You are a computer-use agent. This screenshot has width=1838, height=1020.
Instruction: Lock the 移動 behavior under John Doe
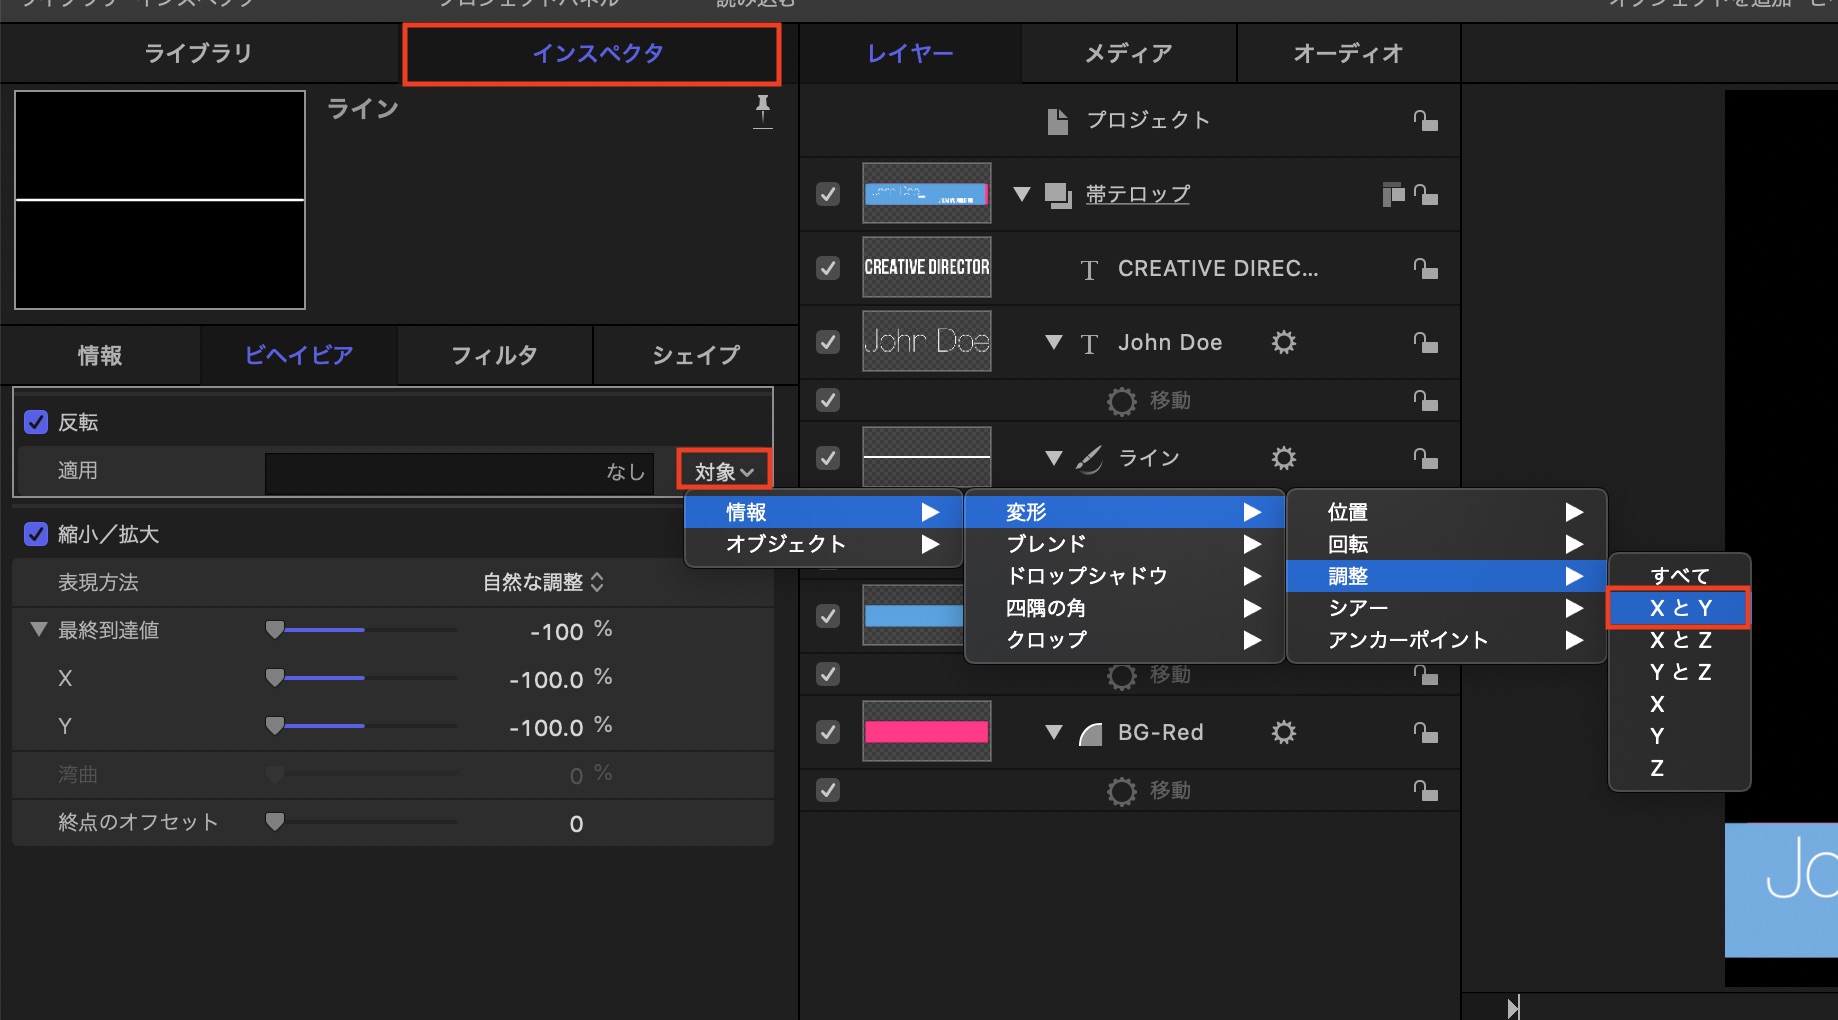pos(1425,400)
